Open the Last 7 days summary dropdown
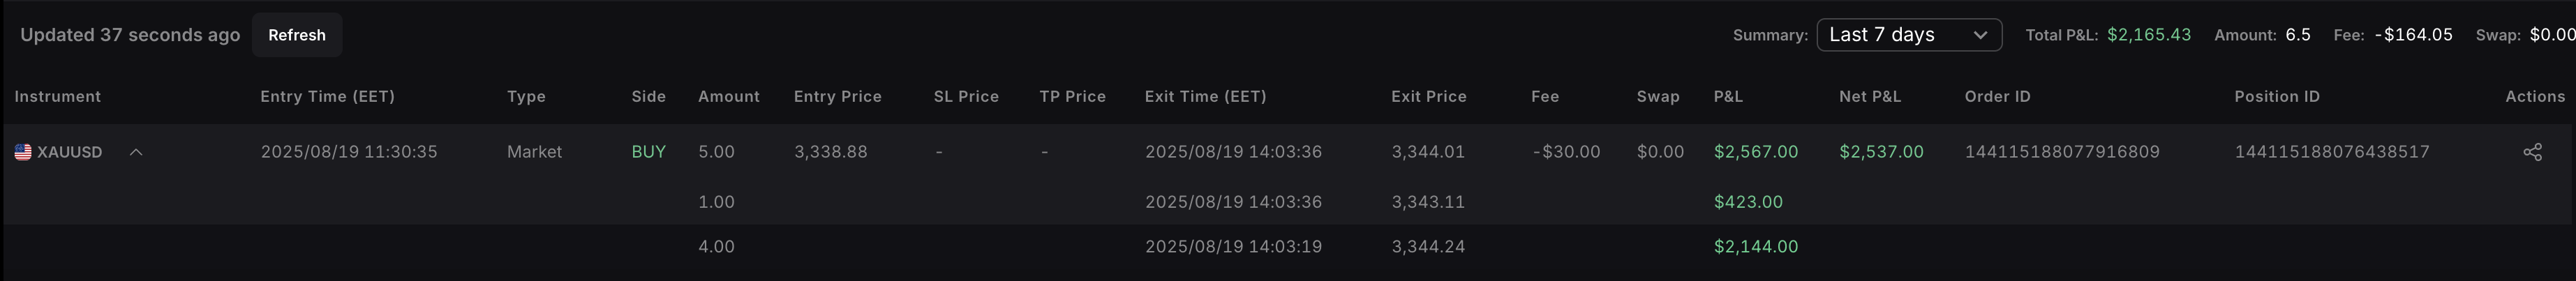The width and height of the screenshot is (2576, 281). pyautogui.click(x=1909, y=35)
